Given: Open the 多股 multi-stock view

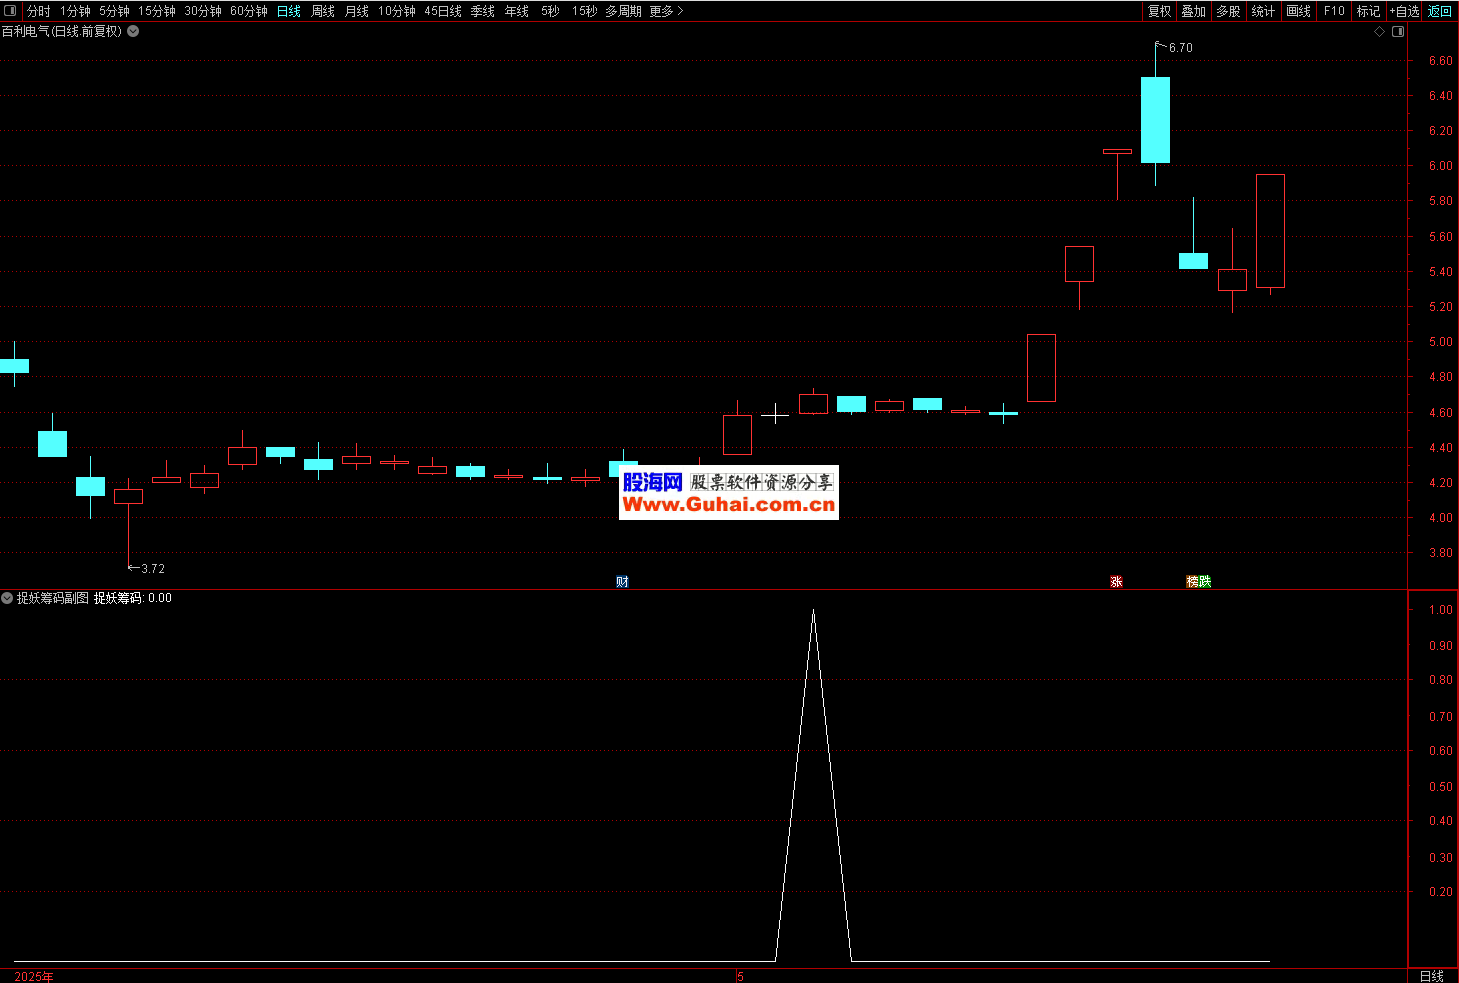Looking at the screenshot, I should [1228, 11].
